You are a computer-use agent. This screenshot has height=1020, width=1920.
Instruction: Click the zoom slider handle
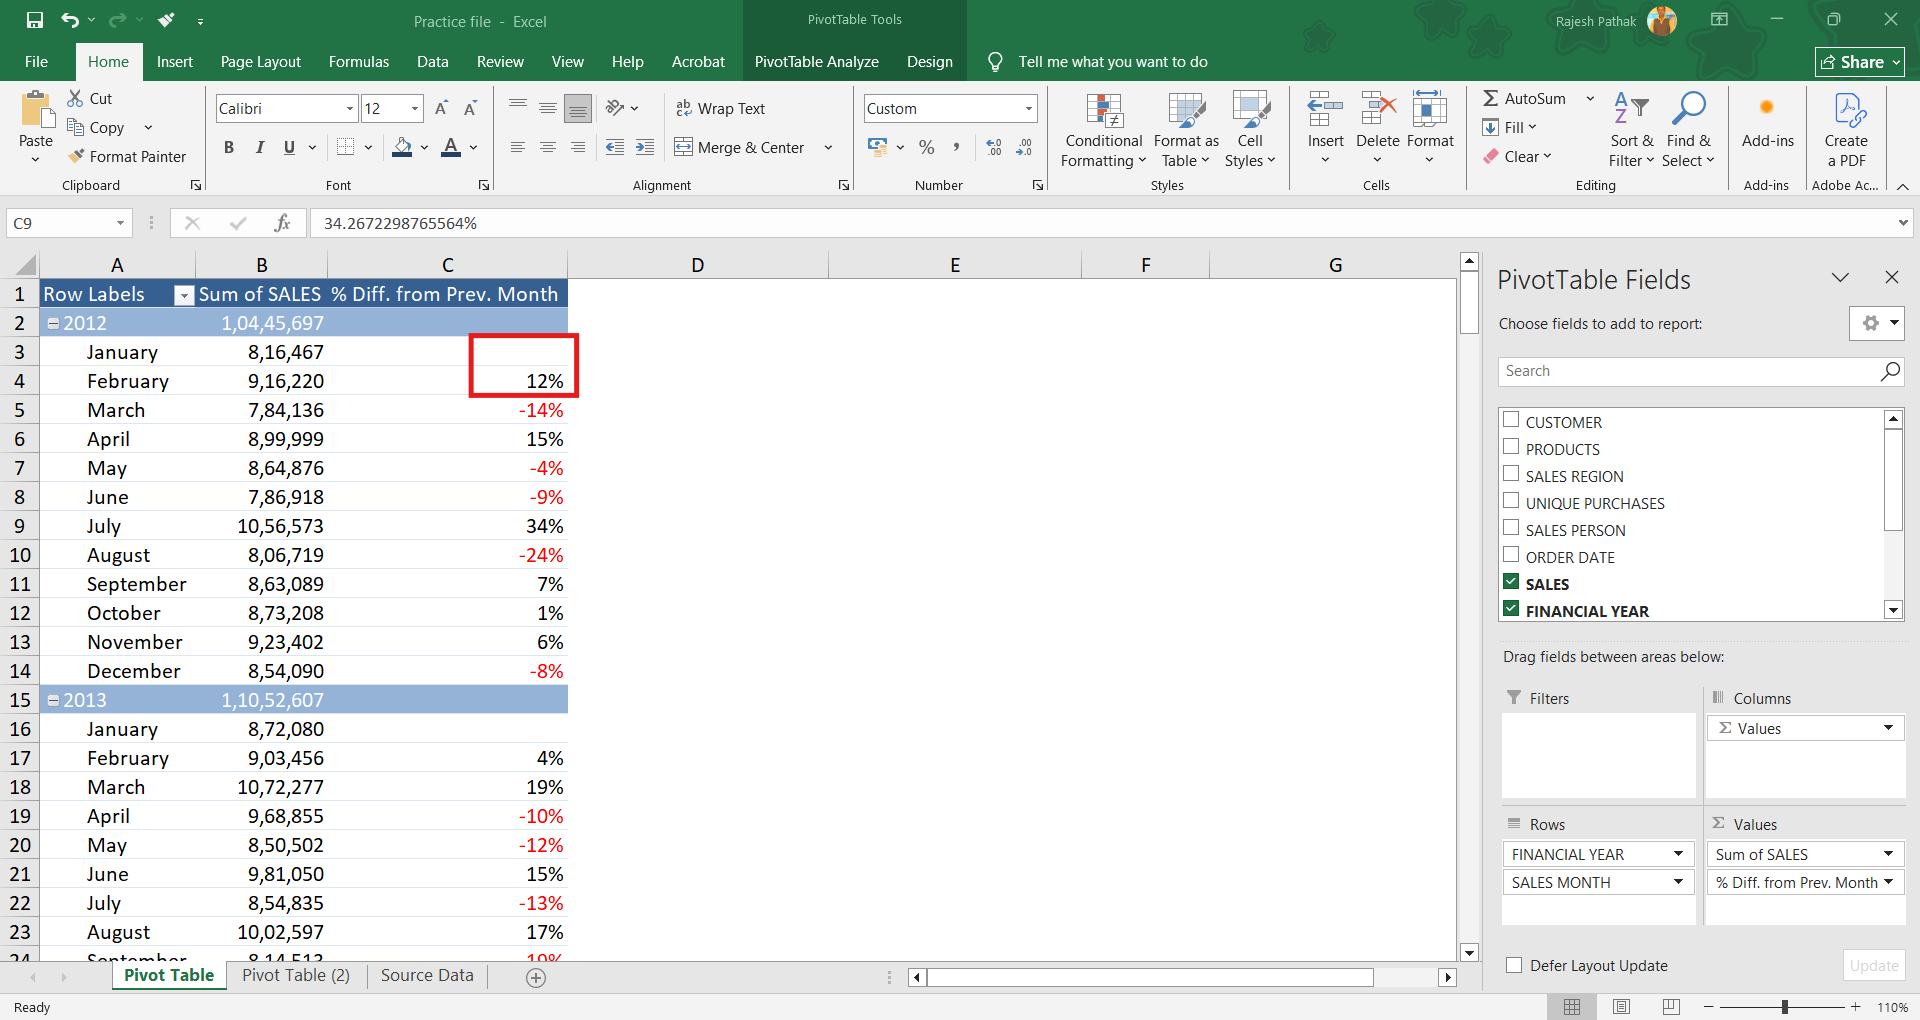1784,1007
